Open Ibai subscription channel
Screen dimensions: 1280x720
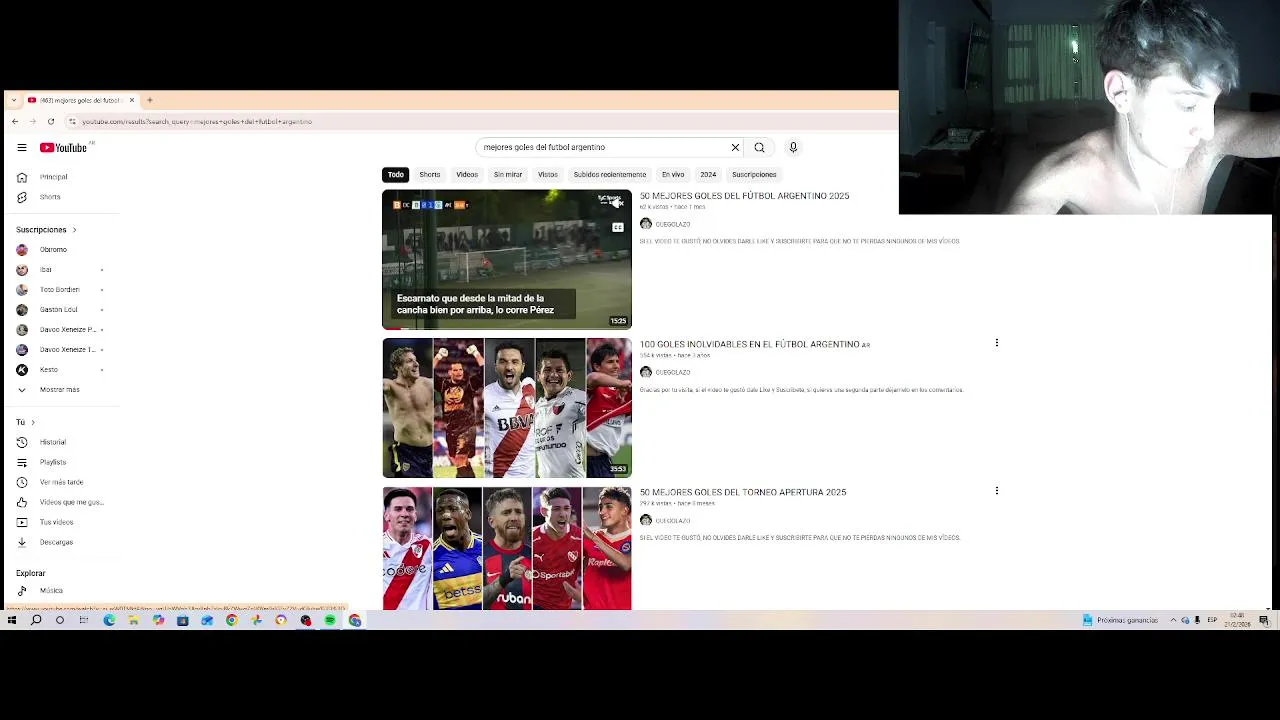(x=45, y=270)
